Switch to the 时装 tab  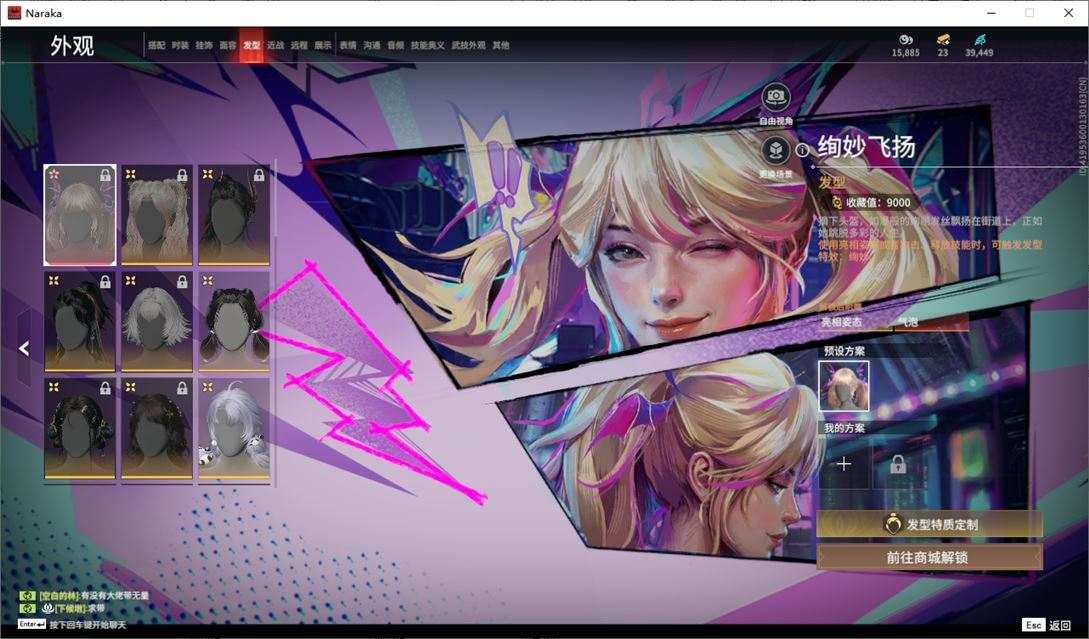point(180,45)
